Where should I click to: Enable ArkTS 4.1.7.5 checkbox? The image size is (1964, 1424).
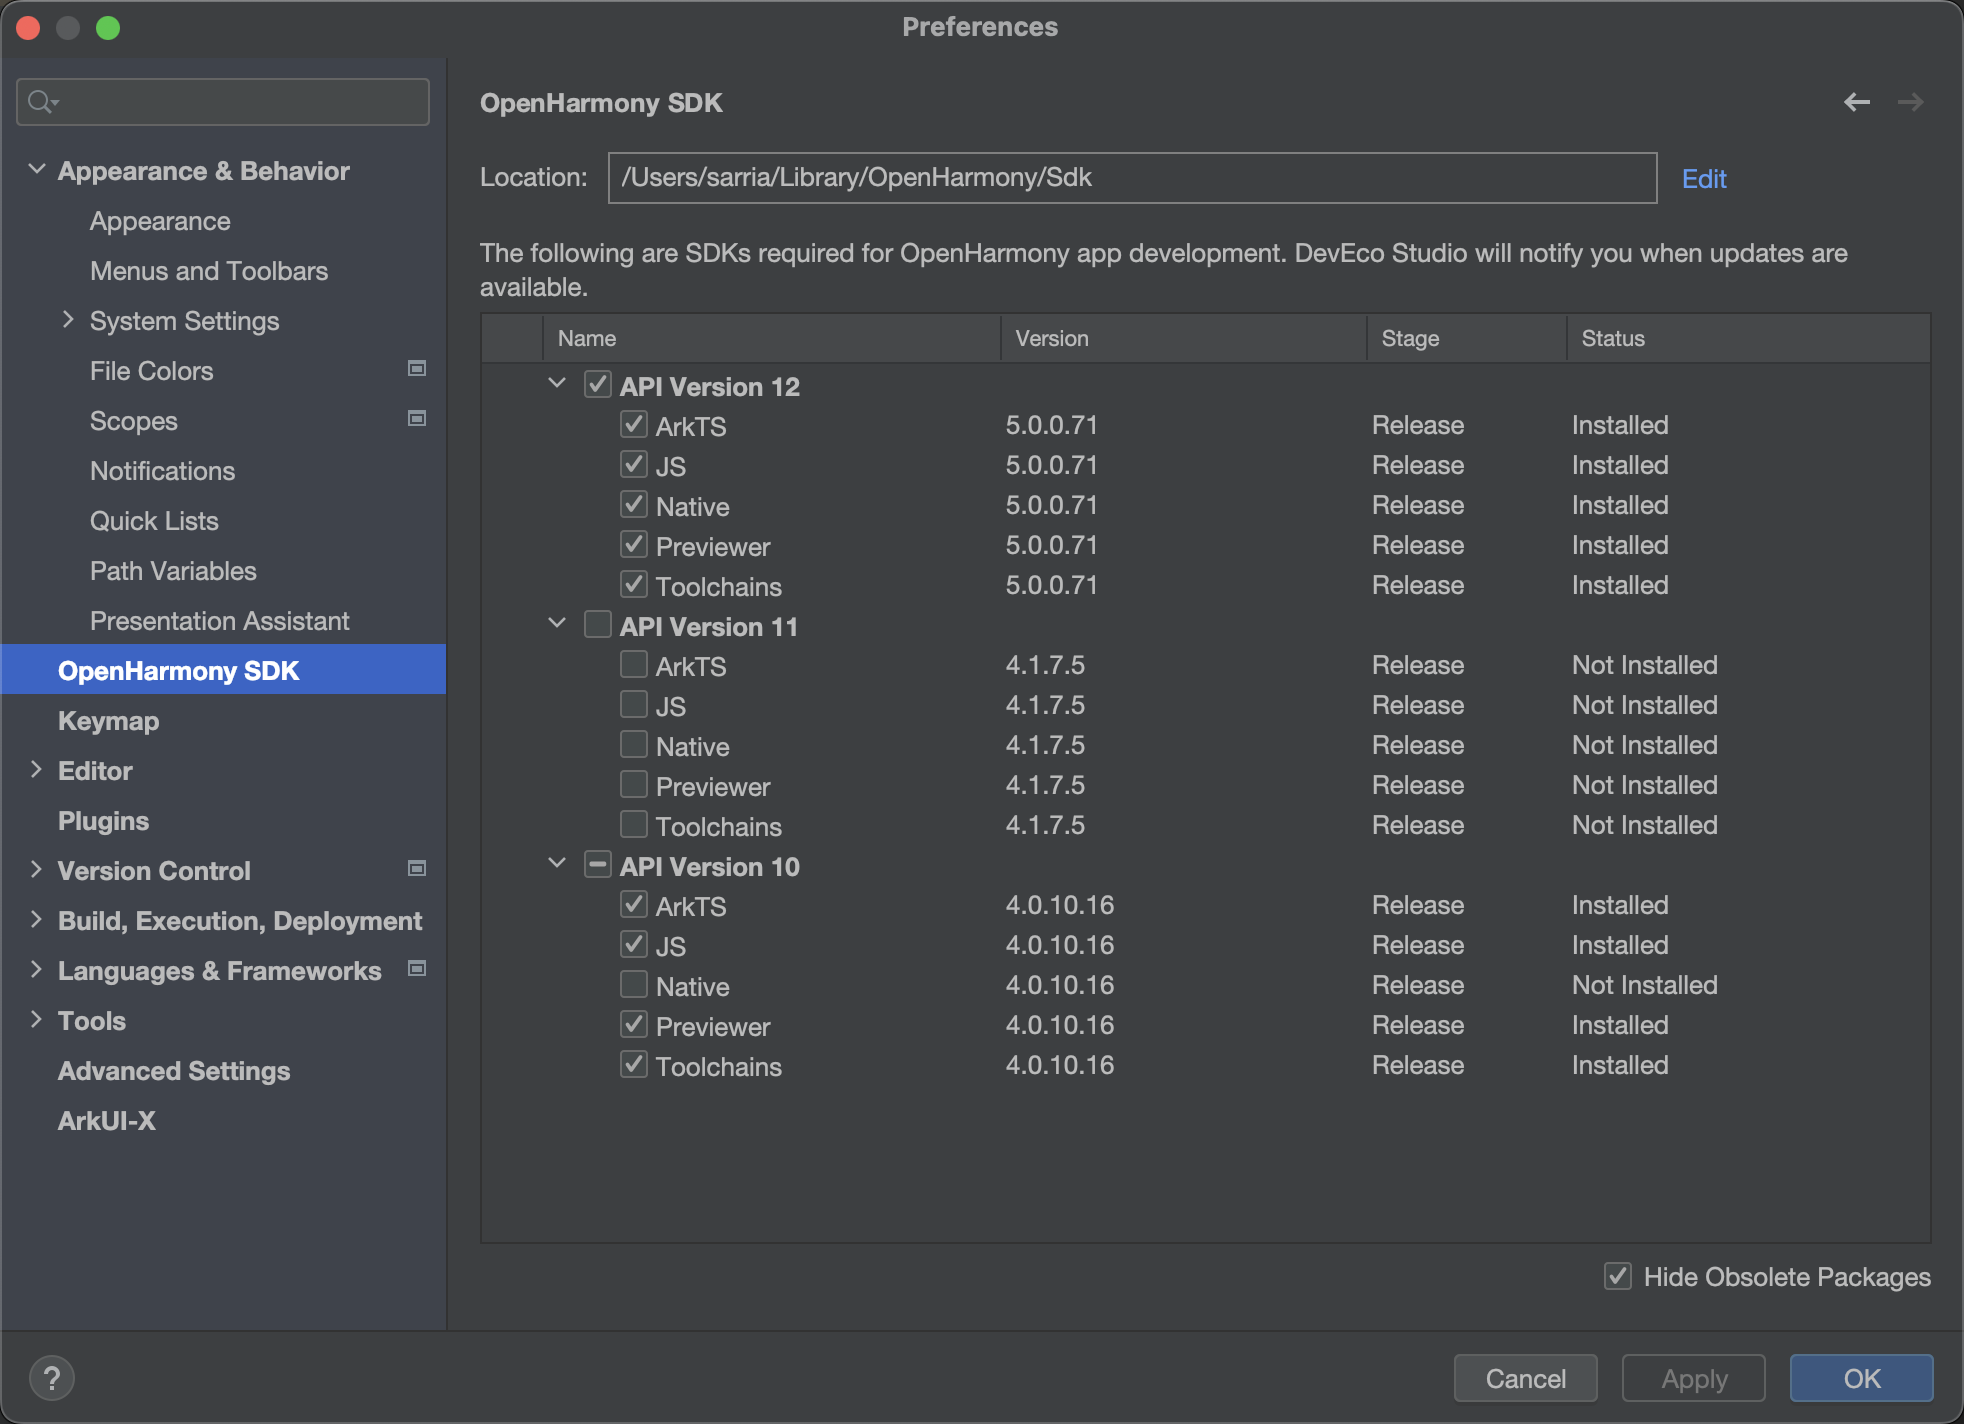point(634,664)
